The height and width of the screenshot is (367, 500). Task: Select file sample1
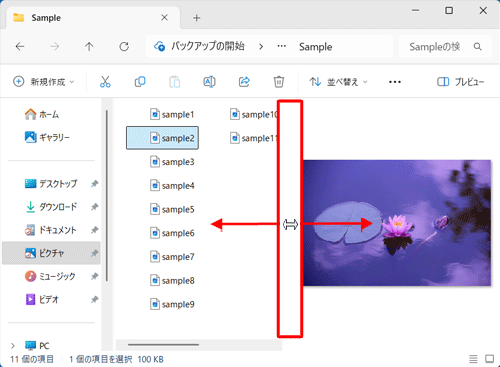tap(172, 114)
